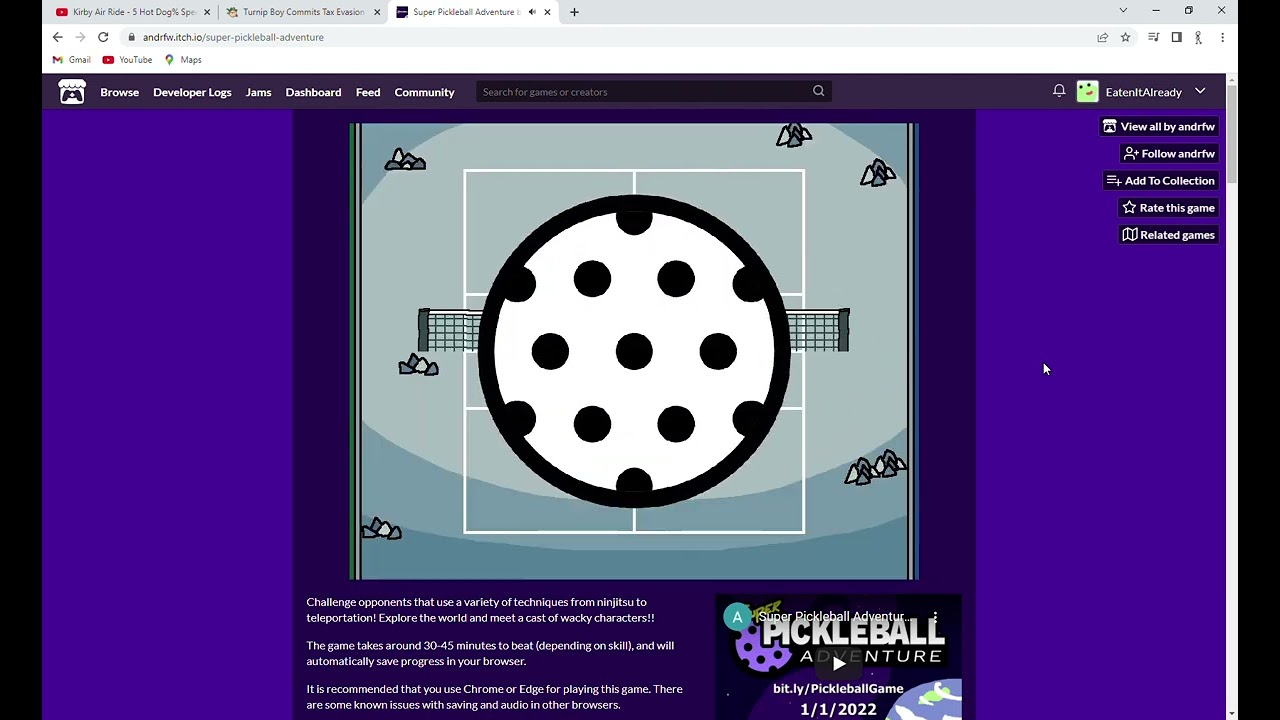The height and width of the screenshot is (720, 1280).
Task: Click the bit.ly/PickleballGame text in video
Action: (x=838, y=689)
